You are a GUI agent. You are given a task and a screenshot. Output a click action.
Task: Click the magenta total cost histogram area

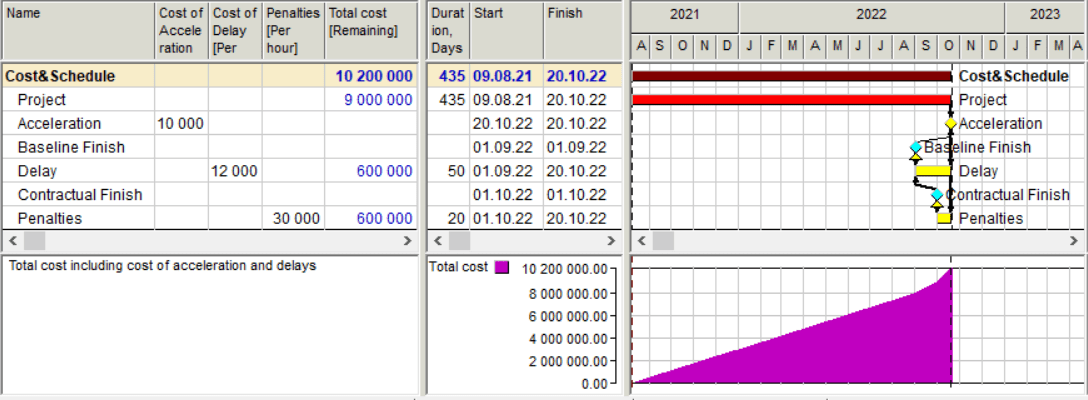click(x=833, y=347)
